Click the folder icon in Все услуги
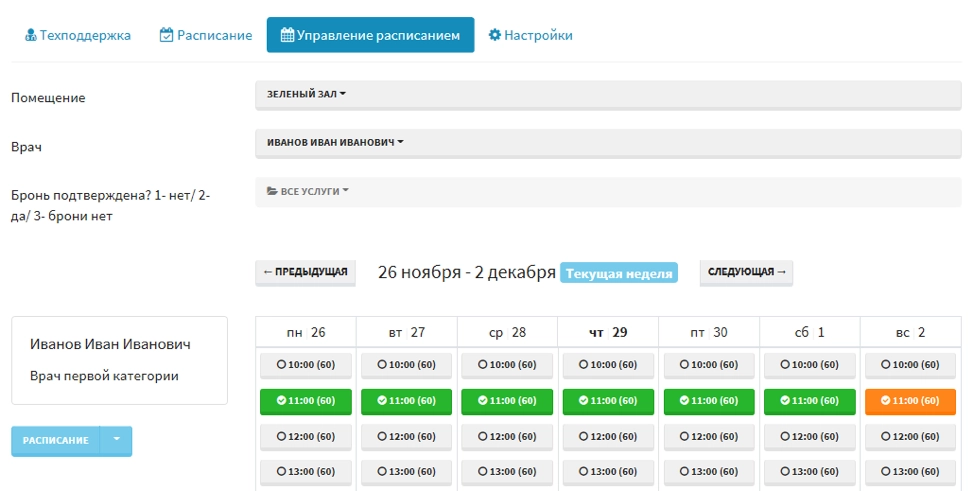Image resolution: width=974 pixels, height=491 pixels. point(272,191)
